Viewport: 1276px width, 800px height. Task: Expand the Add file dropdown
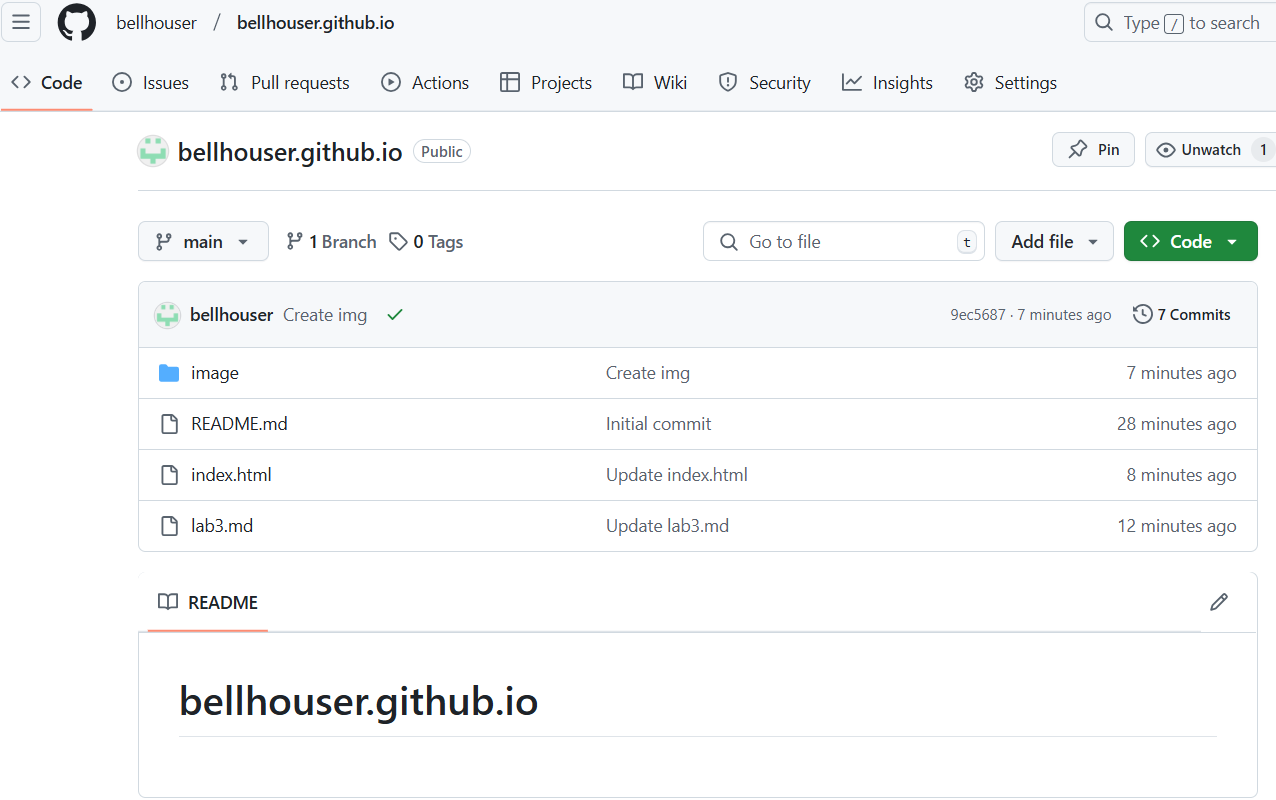[x=1054, y=241]
